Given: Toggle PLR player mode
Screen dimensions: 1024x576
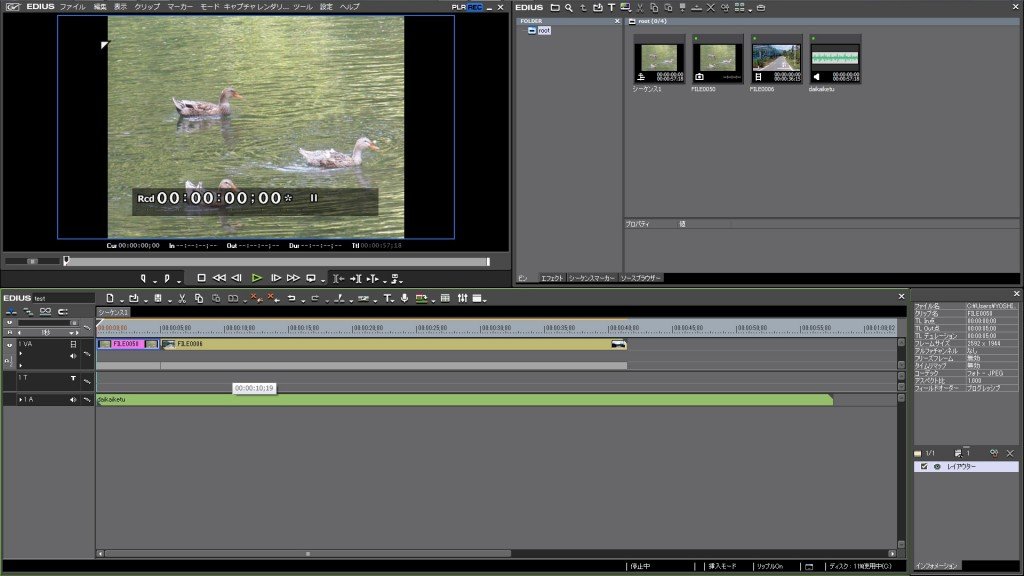Looking at the screenshot, I should pyautogui.click(x=458, y=7).
